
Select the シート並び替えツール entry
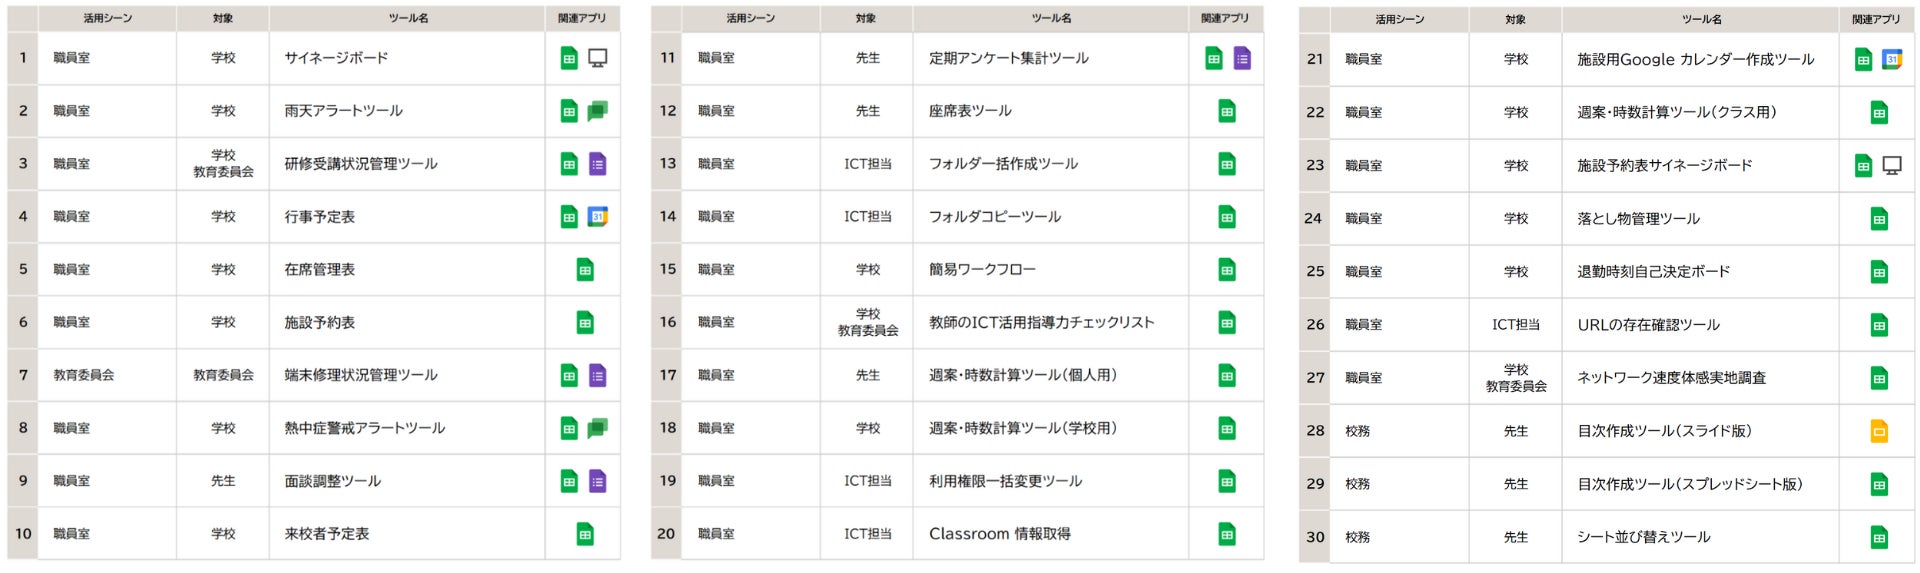click(1643, 537)
